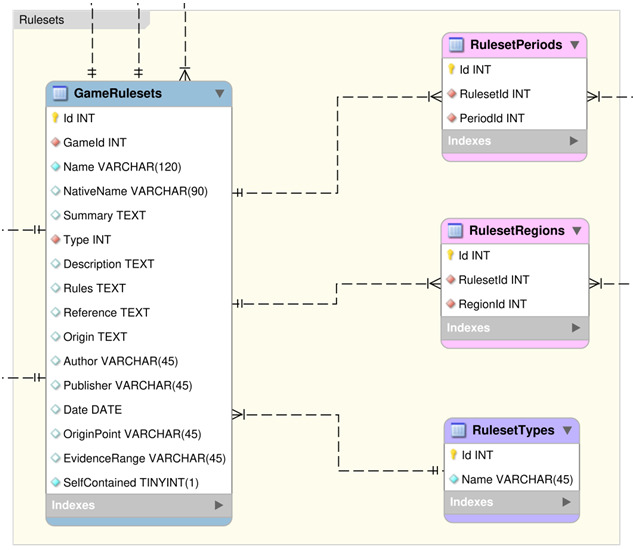Select the NativeName VARCHAR(90) column
Screen dimensions: 633x550
click(135, 191)
